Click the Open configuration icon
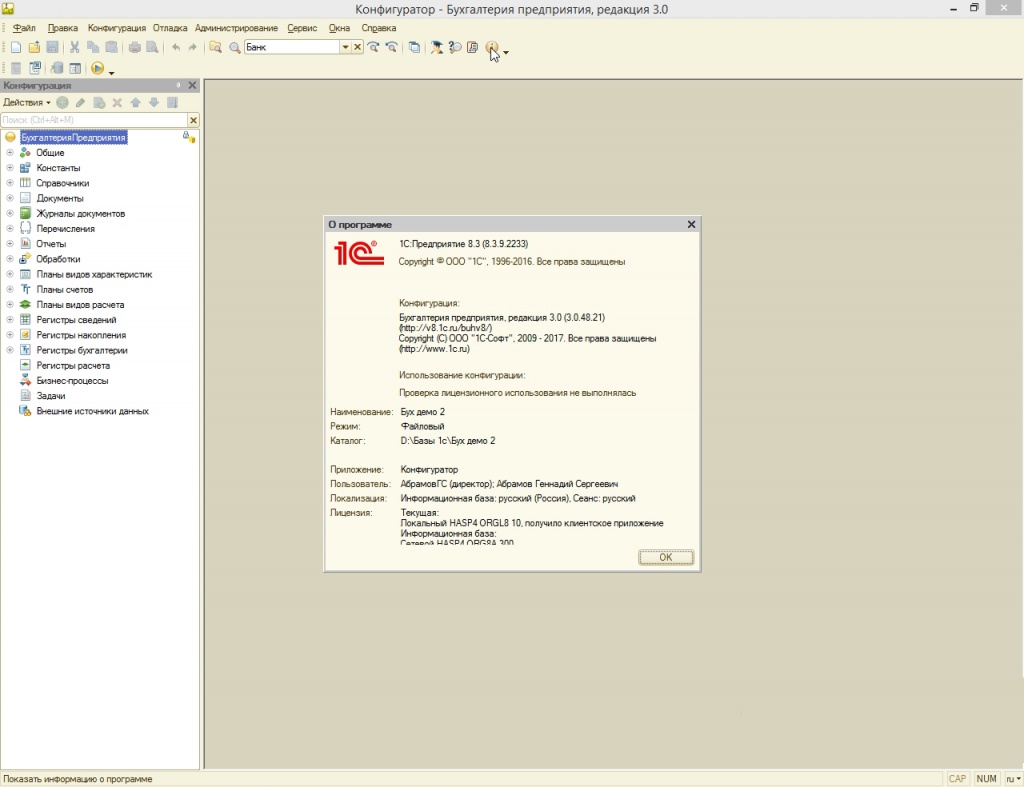Screen dimensions: 1024x787 pyautogui.click(x=16, y=69)
